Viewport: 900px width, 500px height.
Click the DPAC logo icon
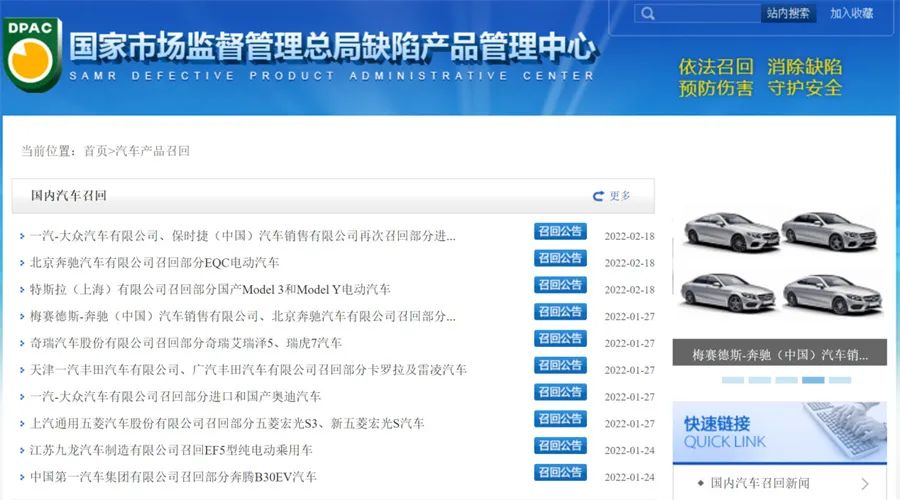click(x=33, y=53)
